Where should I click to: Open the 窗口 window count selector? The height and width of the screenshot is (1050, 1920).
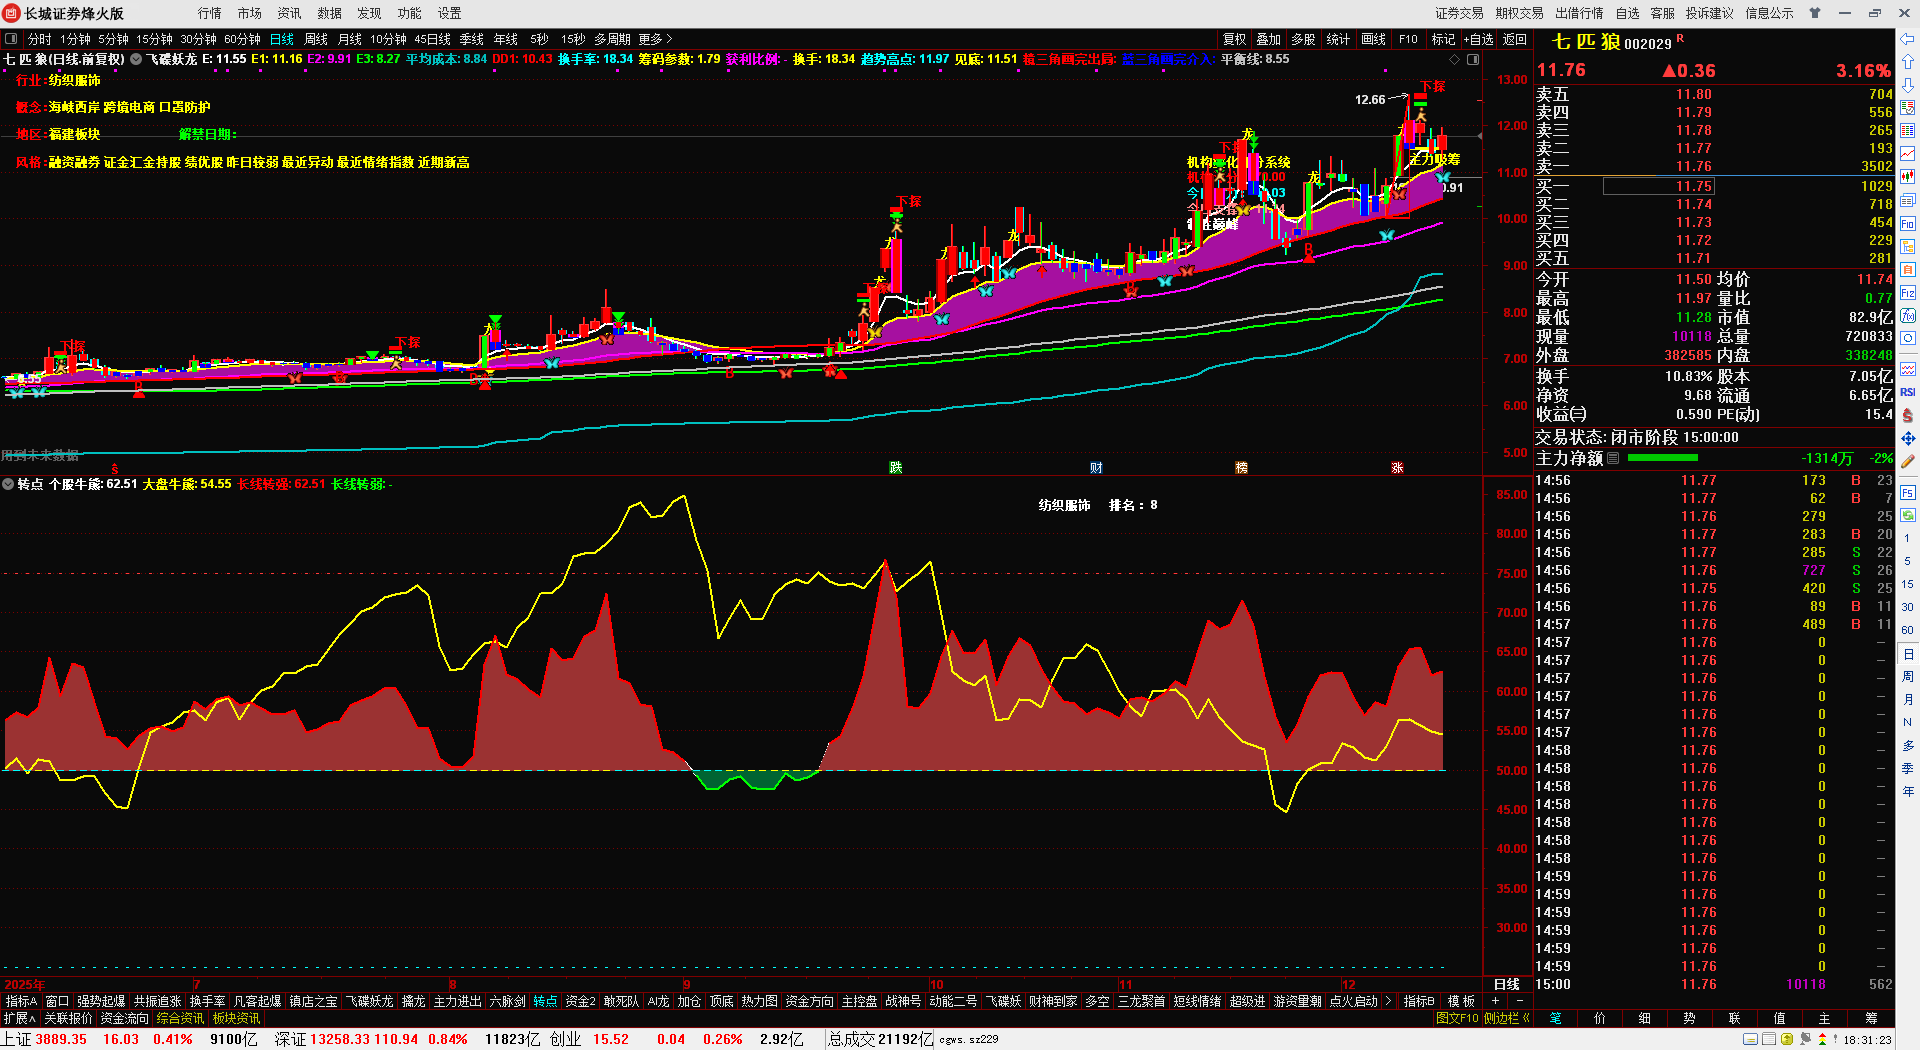(57, 1001)
